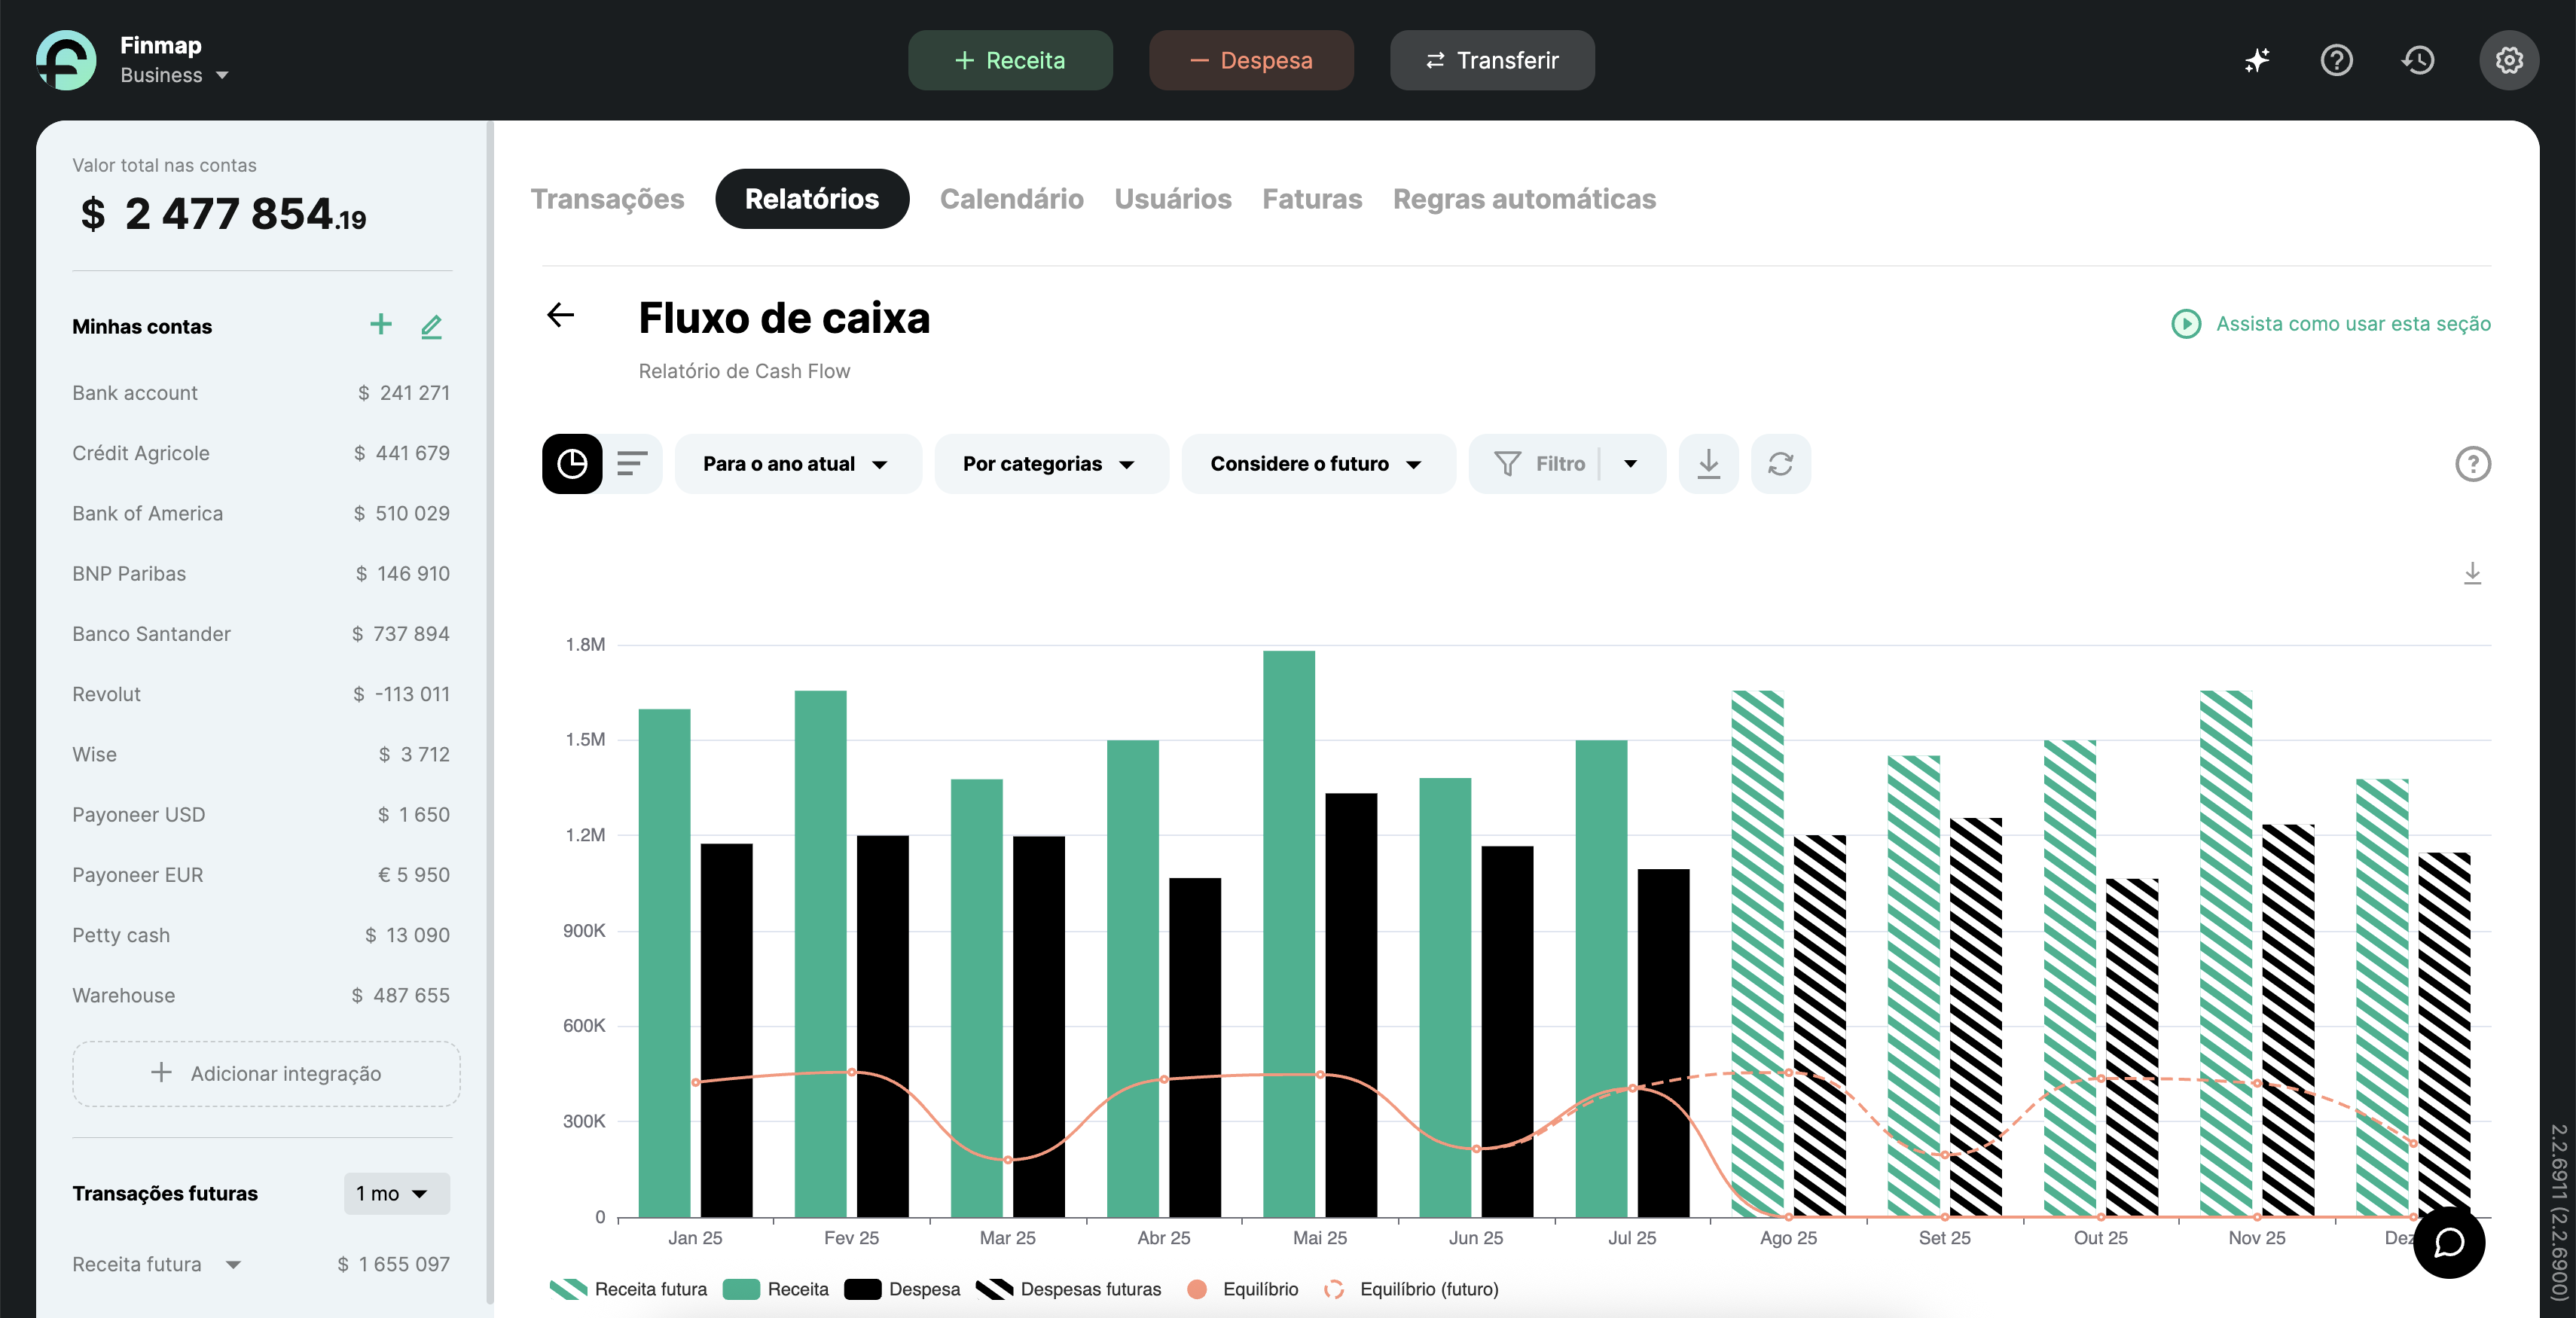Open Assista como usar esta seção link
Viewport: 2576px width, 1318px height.
coord(2353,323)
